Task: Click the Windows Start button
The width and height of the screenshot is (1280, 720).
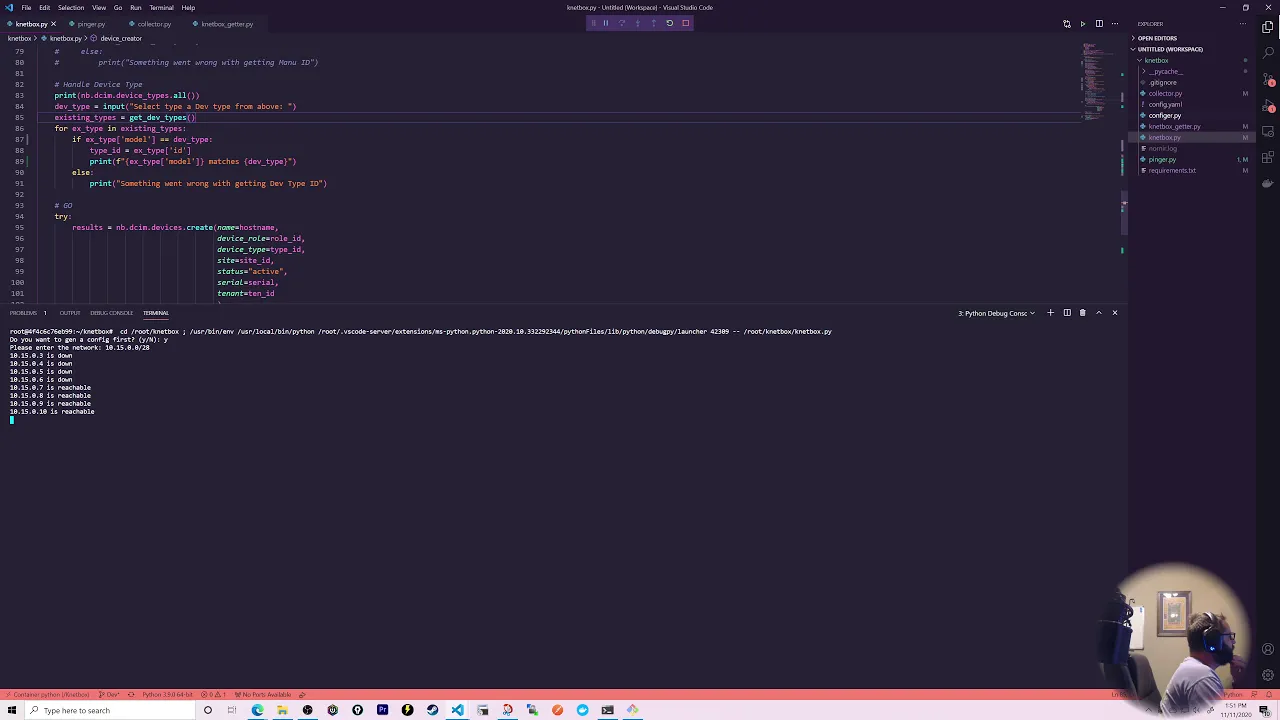Action: click(12, 710)
